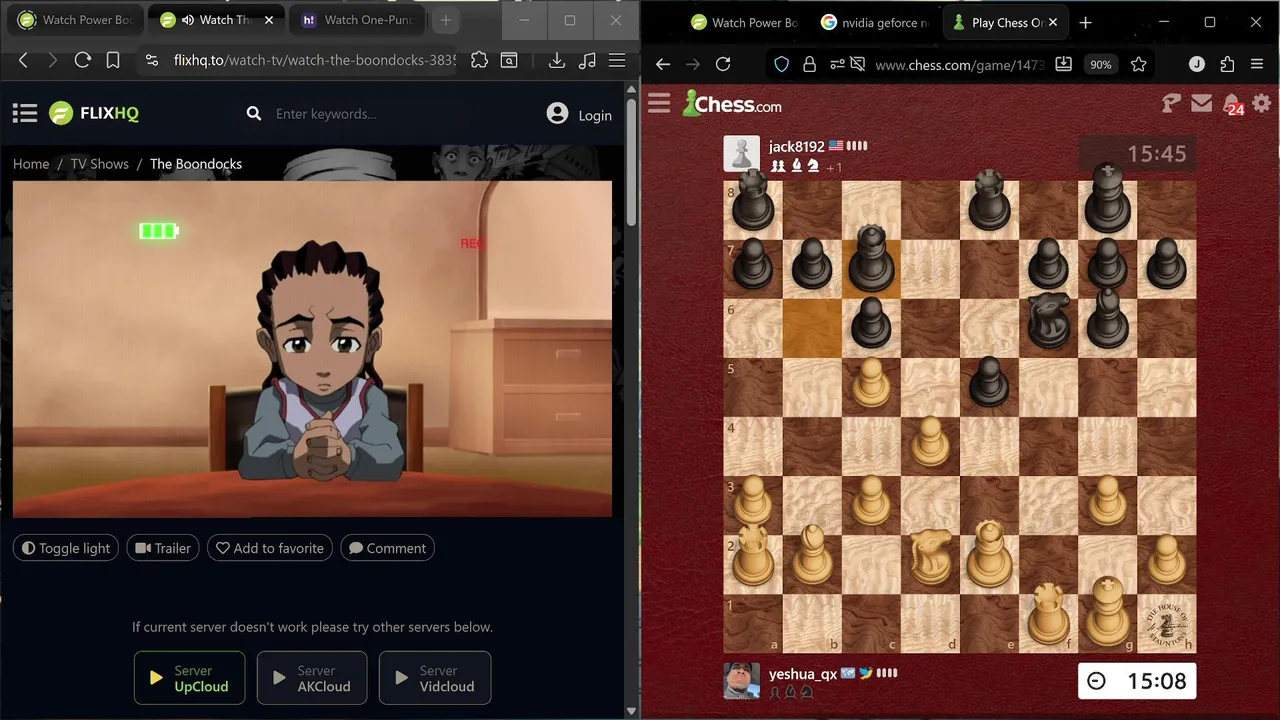Open the FlixHQ hamburger menu
The width and height of the screenshot is (1280, 720).
click(25, 113)
